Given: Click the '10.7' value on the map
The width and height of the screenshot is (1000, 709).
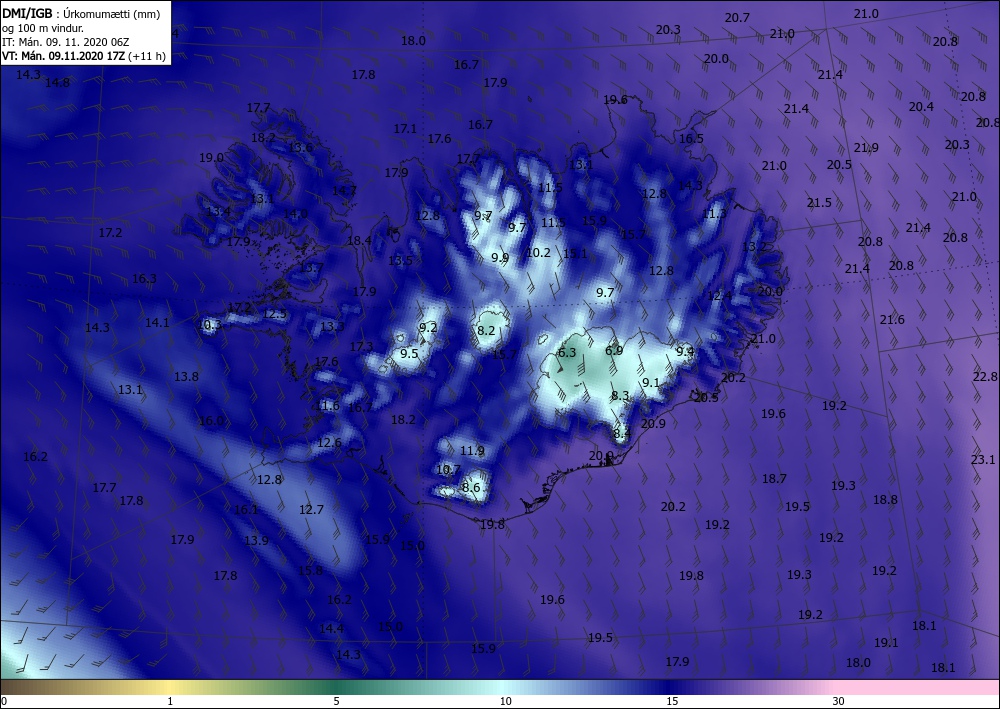Looking at the screenshot, I should [x=448, y=470].
